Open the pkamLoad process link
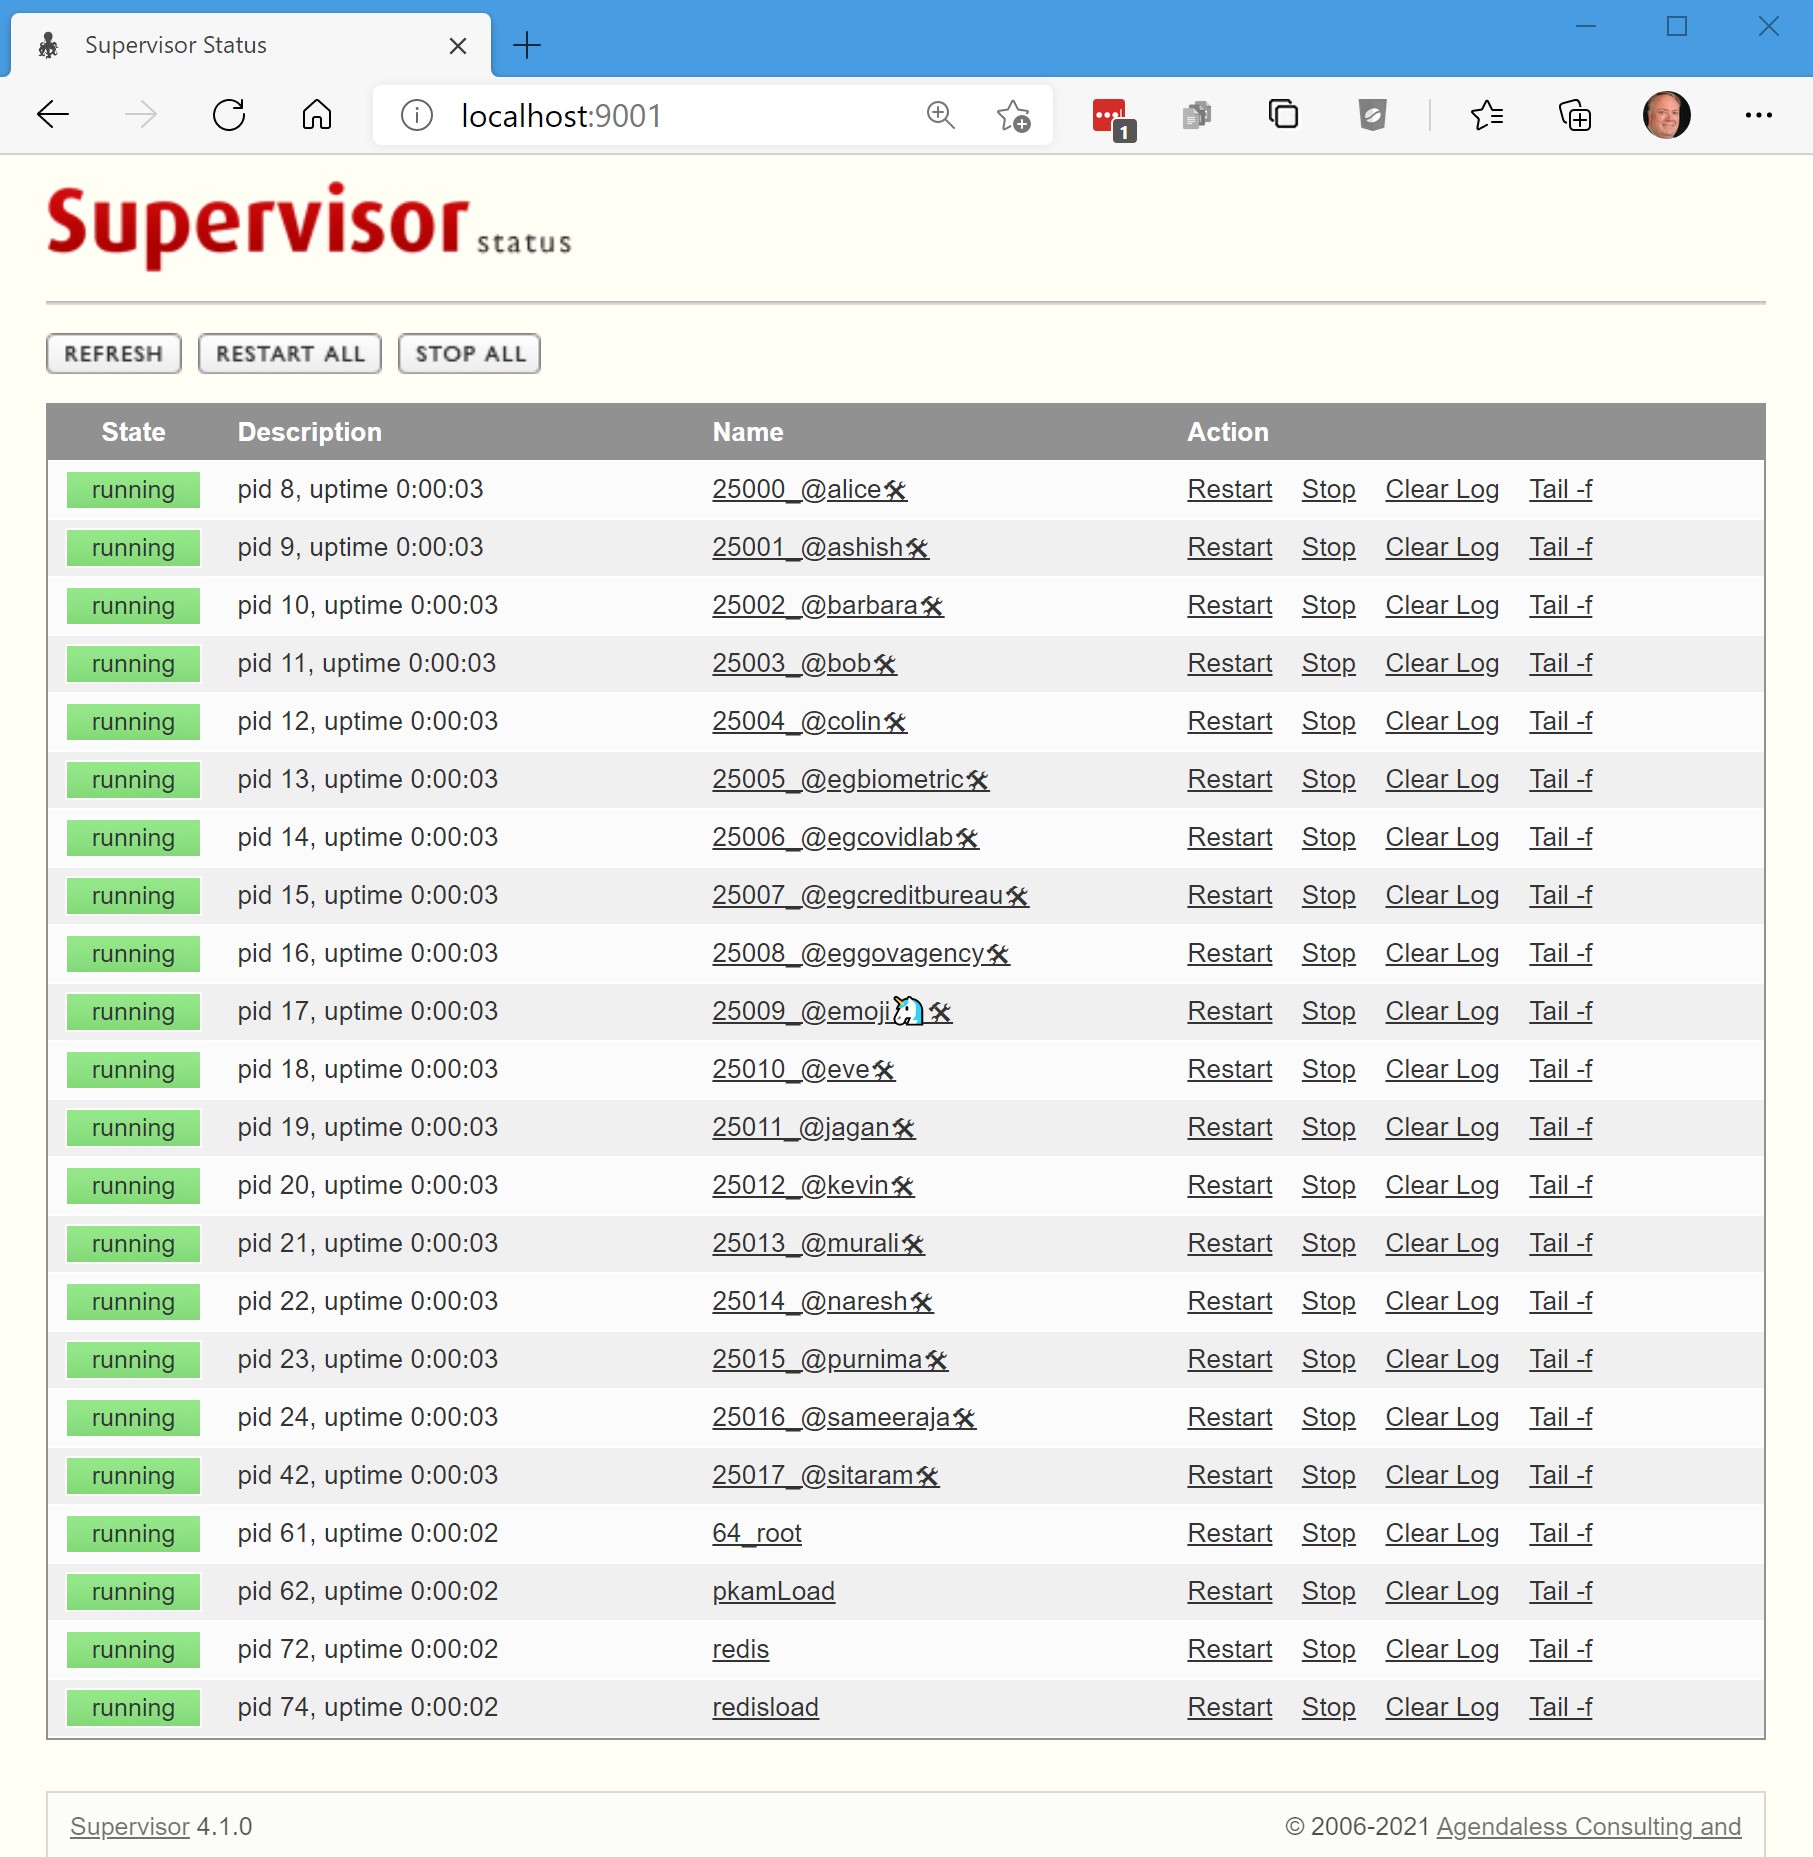Screen dimensions: 1813x1857 point(773,1592)
